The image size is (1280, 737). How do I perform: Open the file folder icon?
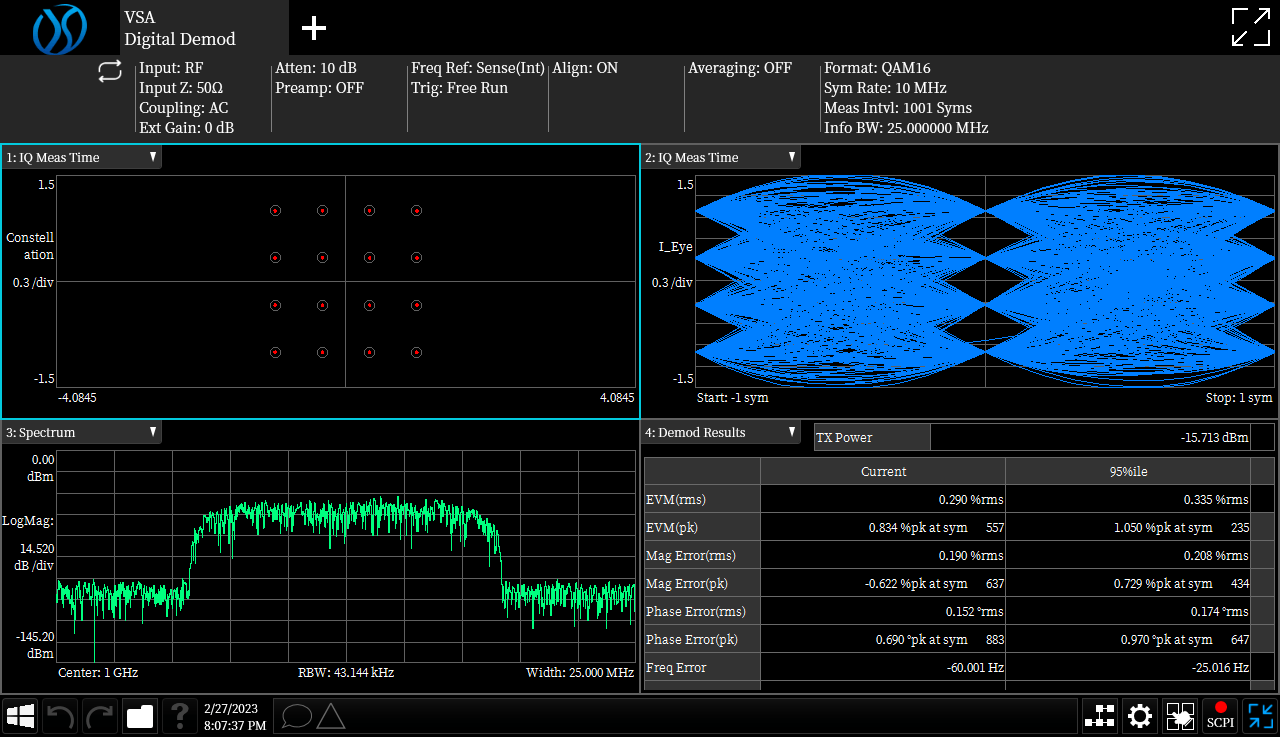coord(140,716)
